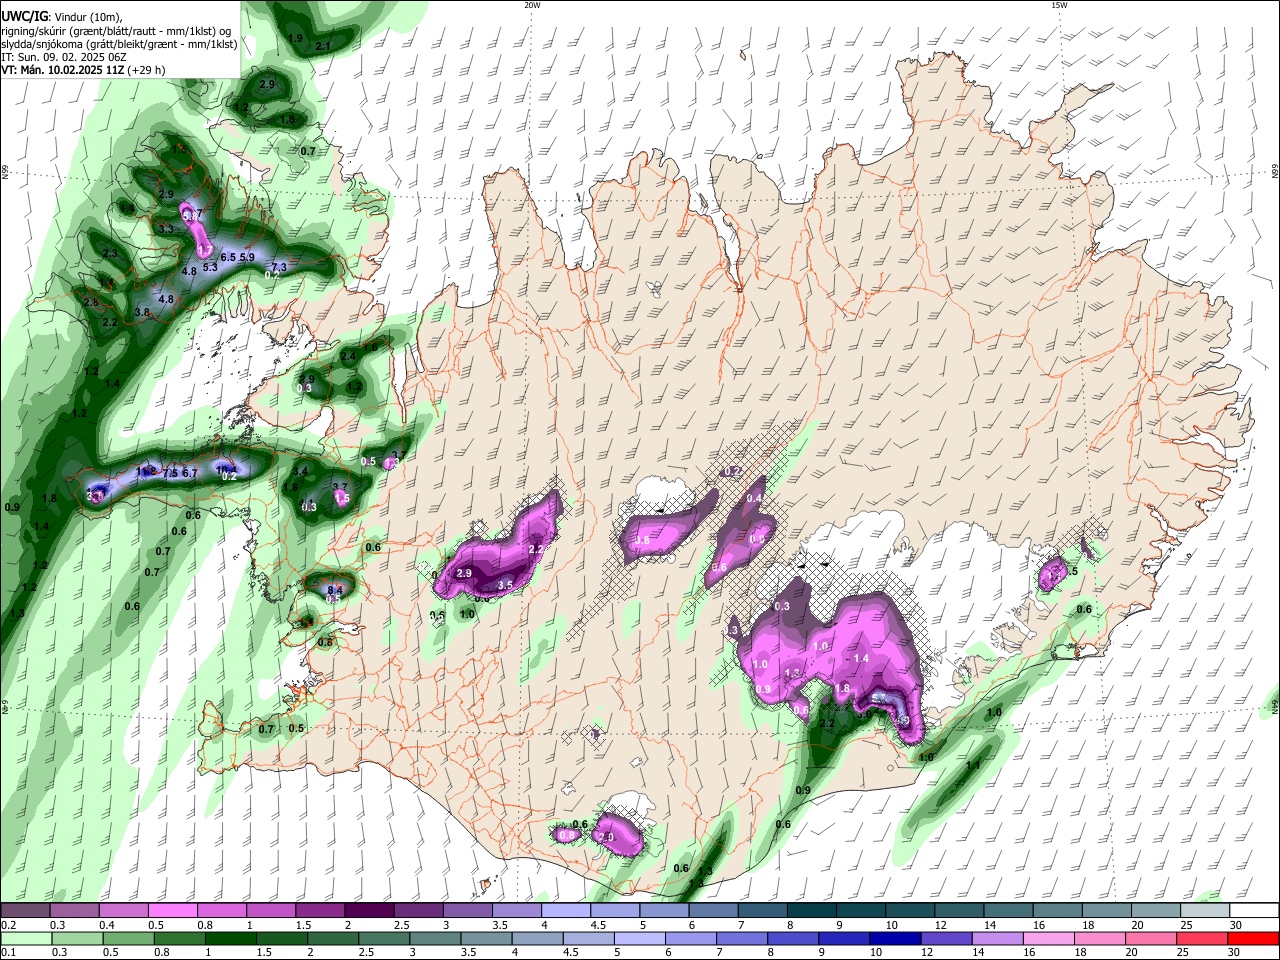Click the 1.1 rainfall value off the southeast coast

tap(973, 765)
